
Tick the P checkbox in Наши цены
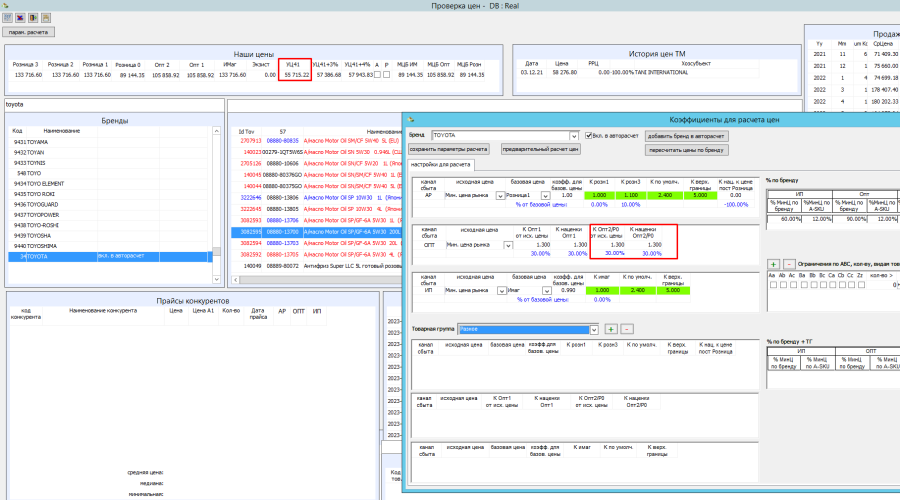[386, 75]
